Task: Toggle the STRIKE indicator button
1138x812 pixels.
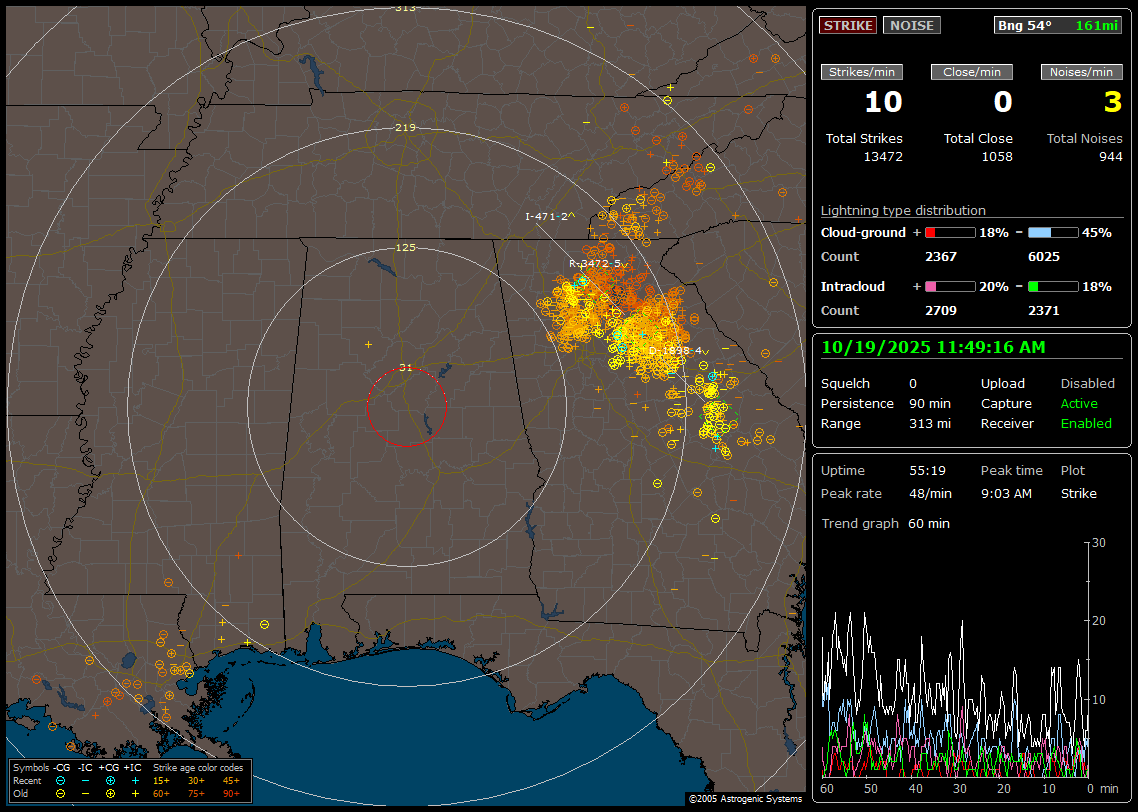Action: coord(848,26)
